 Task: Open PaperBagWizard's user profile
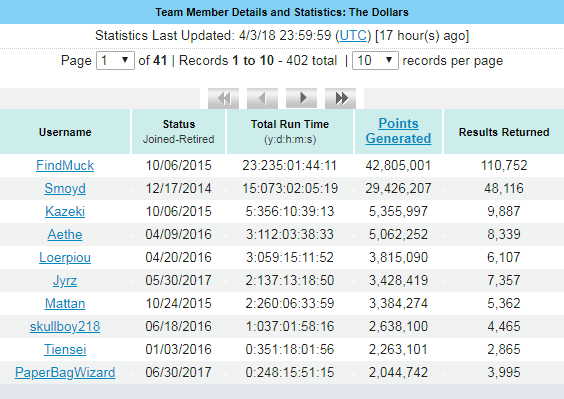coord(65,373)
